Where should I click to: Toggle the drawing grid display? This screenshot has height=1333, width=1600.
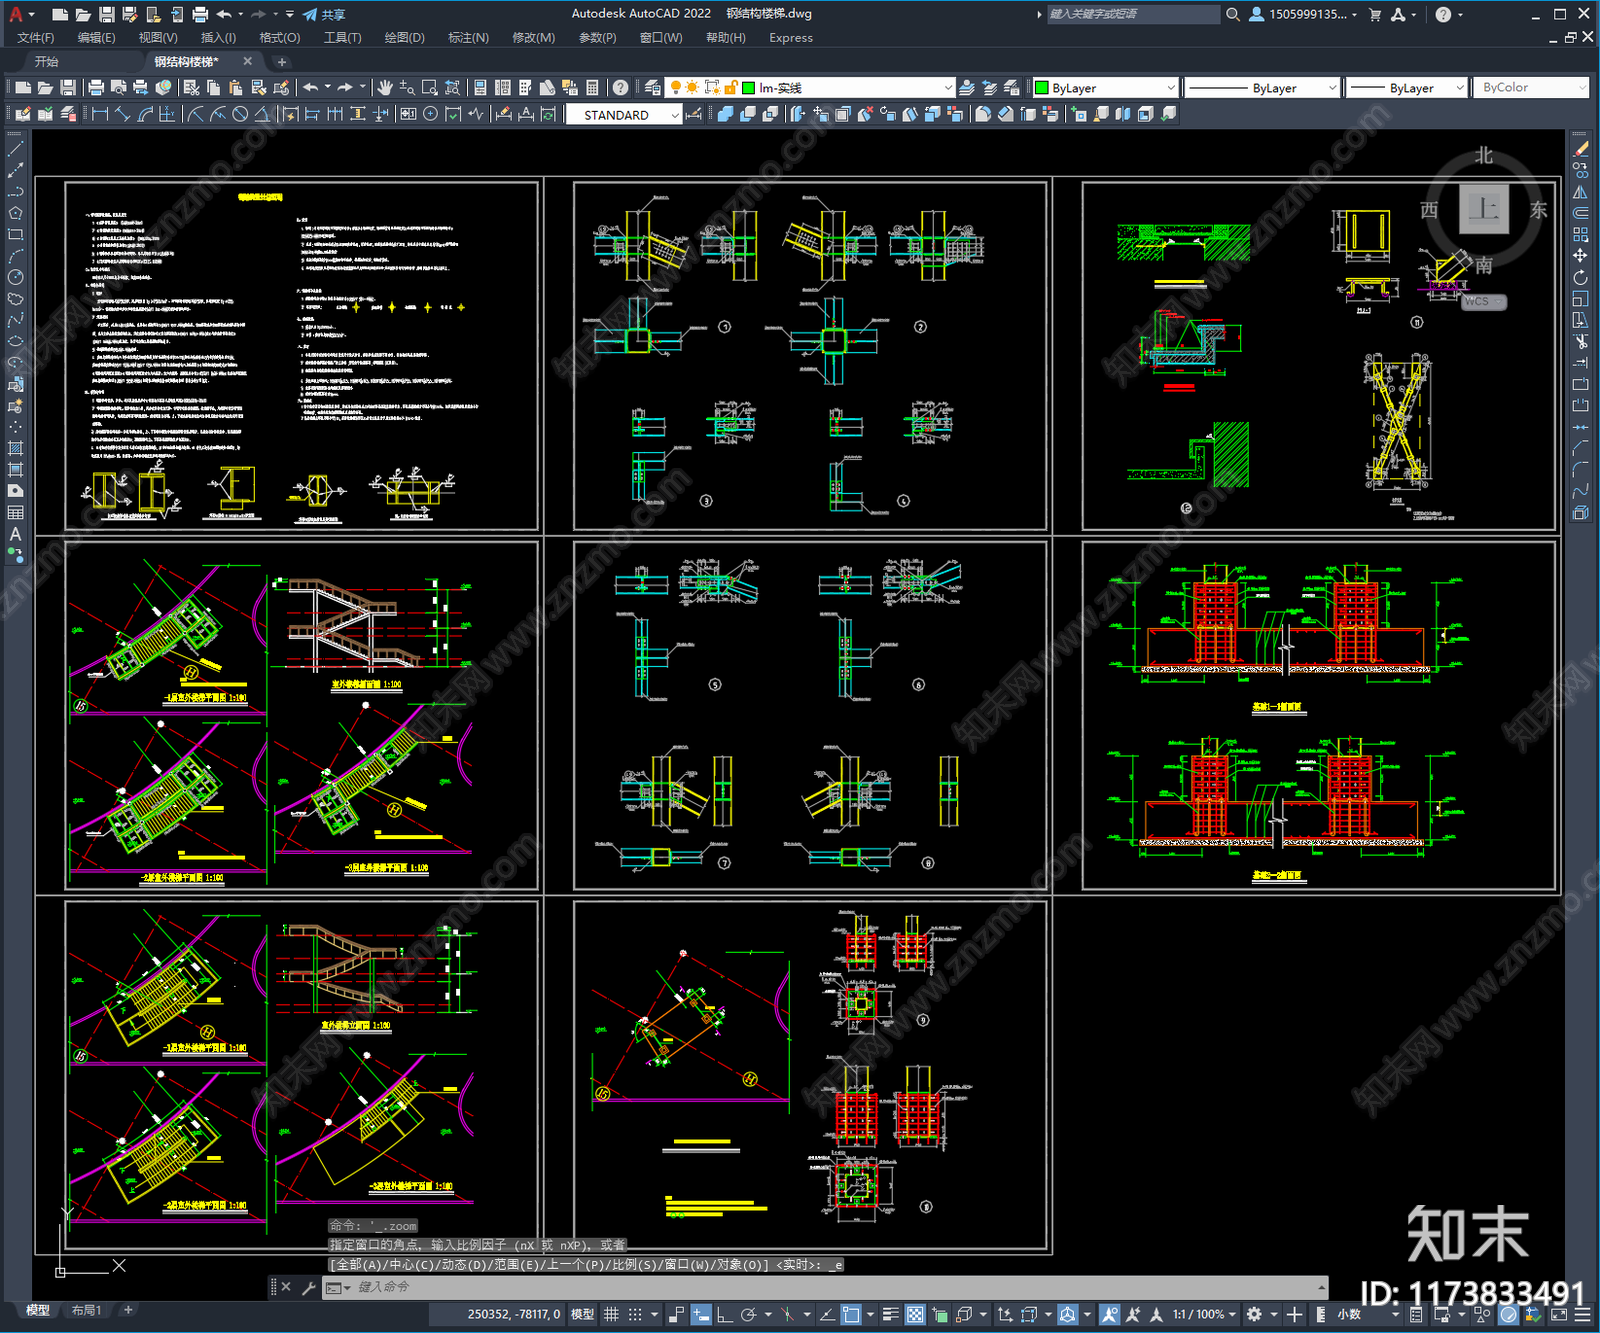pos(611,1314)
